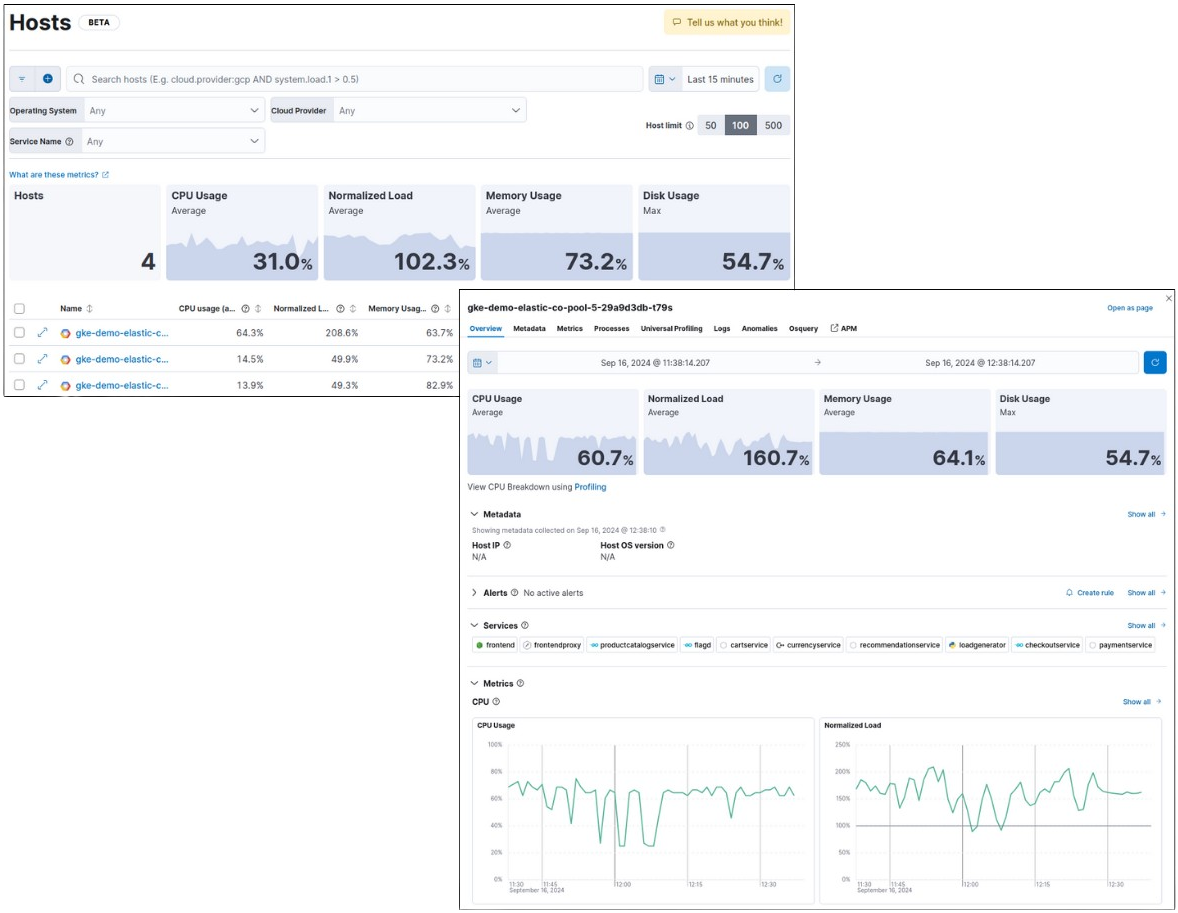This screenshot has height=913, width=1178.
Task: Close the host details flyout
Action: click(x=1169, y=298)
